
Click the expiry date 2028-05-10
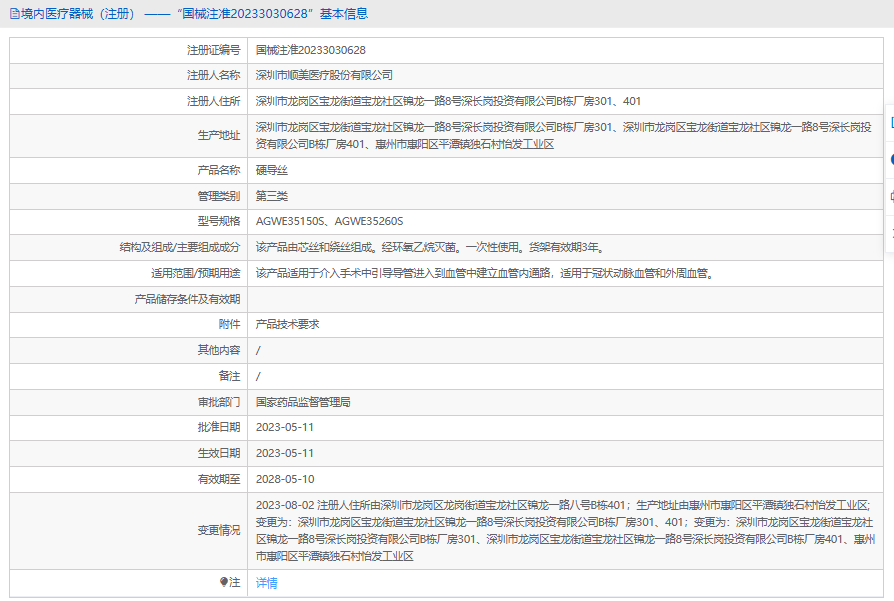285,479
